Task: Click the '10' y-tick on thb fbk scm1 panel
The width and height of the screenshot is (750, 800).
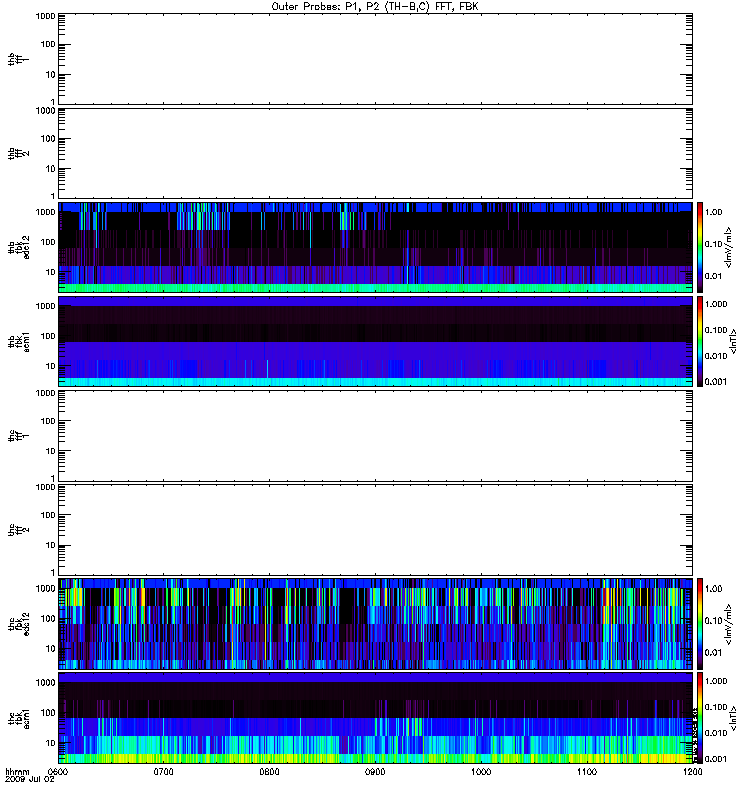Action: [51, 366]
